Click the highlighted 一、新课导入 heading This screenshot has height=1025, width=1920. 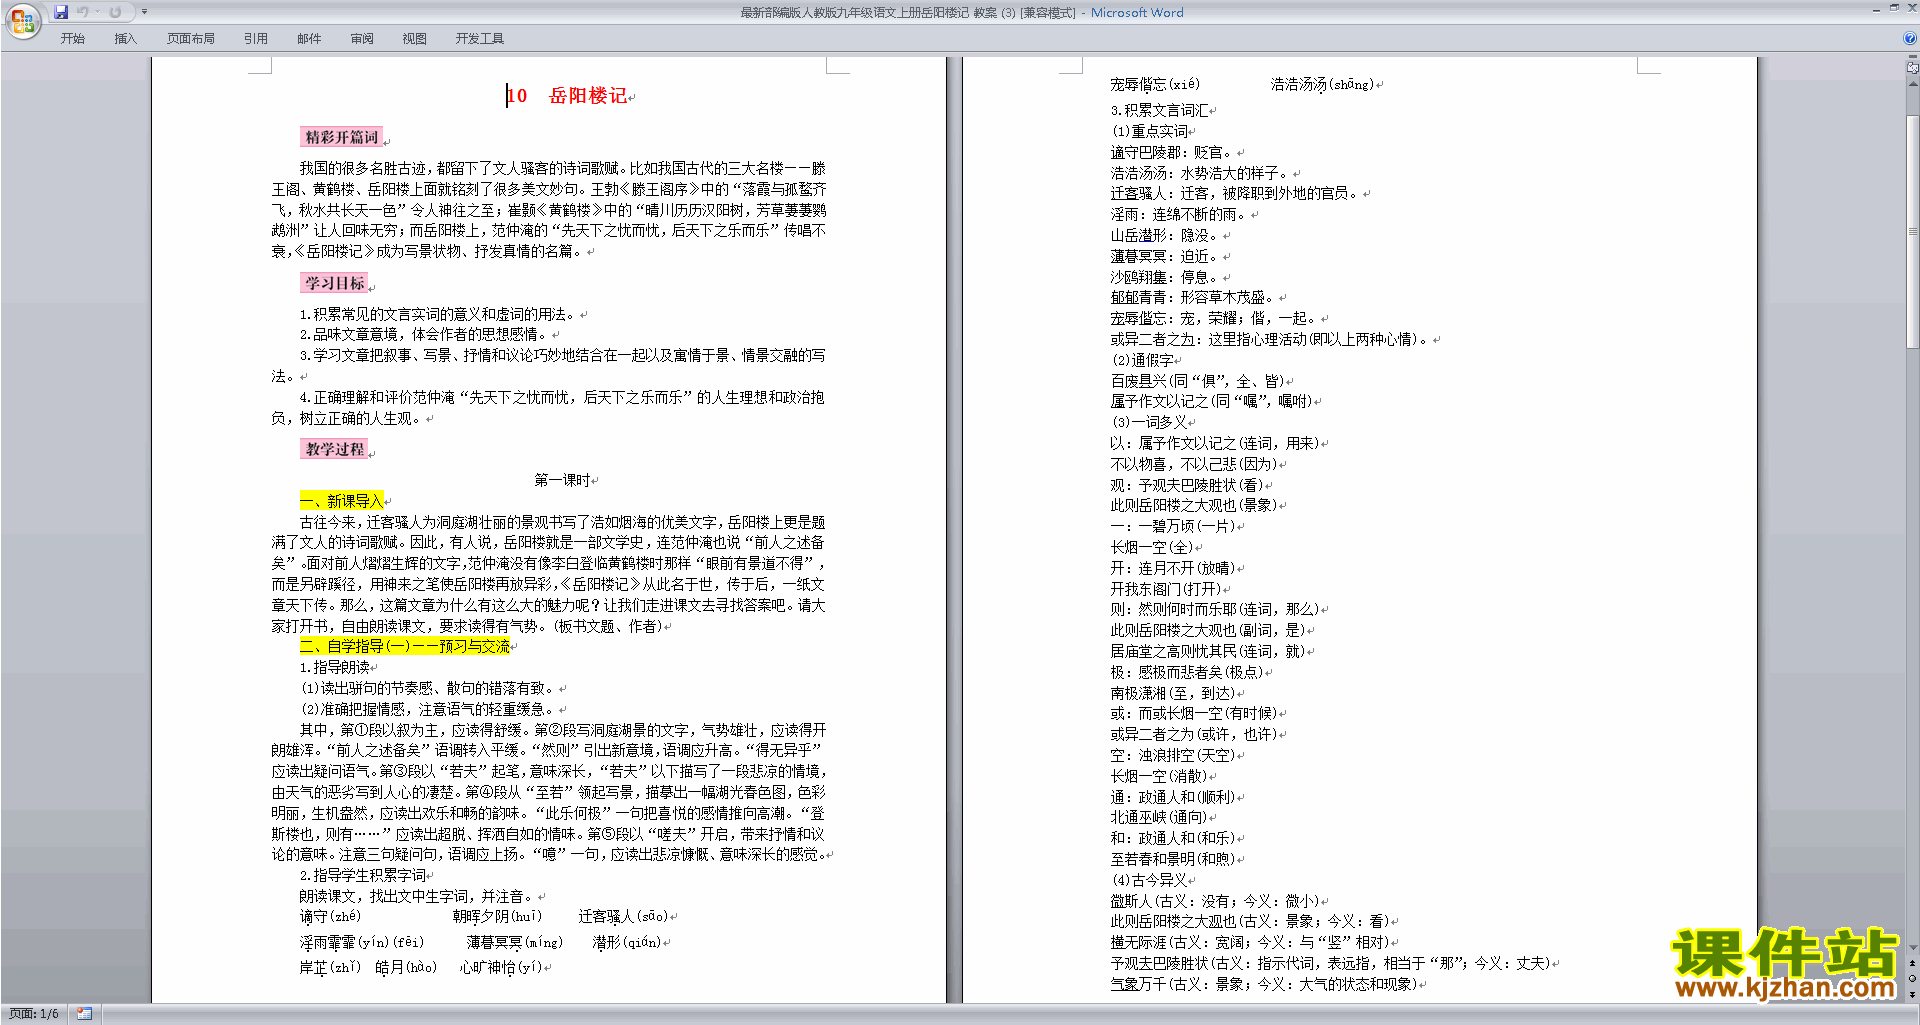pos(342,501)
